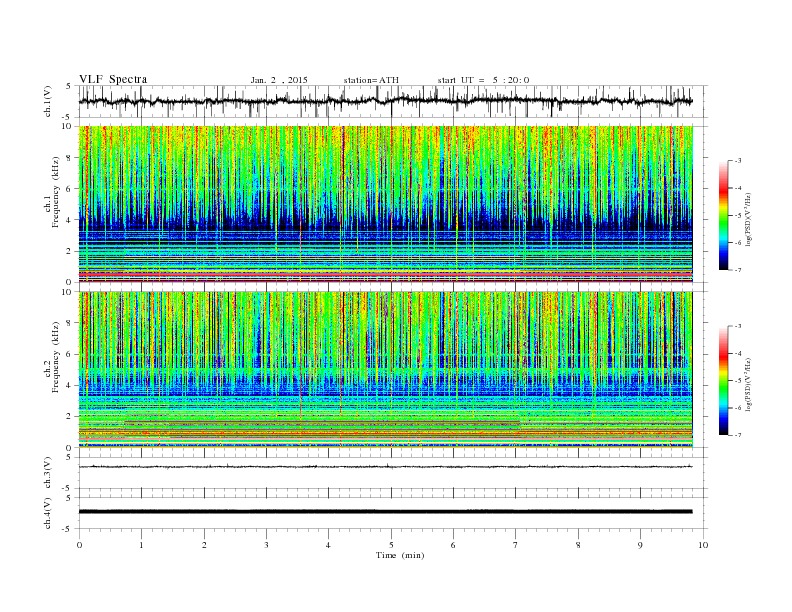
Task: Click the ch.3 voltage waveform trace
Action: point(385,467)
